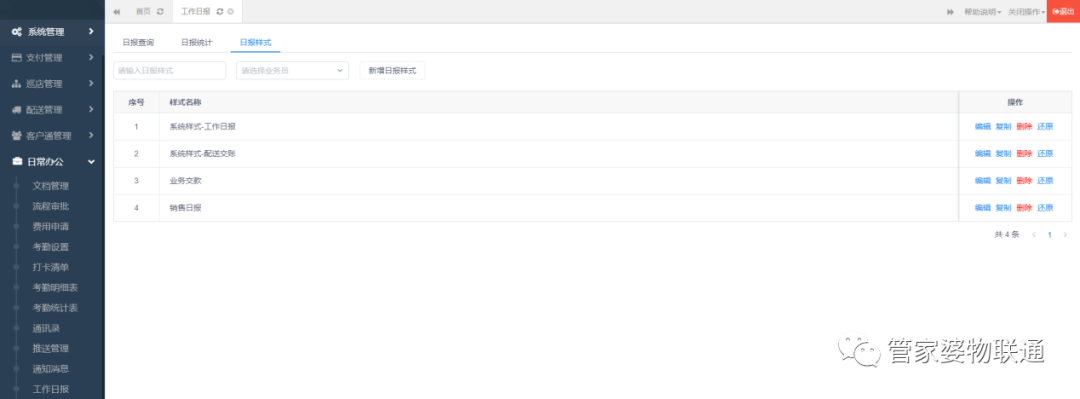This screenshot has width=1080, height=399.
Task: Click 编辑 link for 业务交款 row
Action: coord(982,181)
